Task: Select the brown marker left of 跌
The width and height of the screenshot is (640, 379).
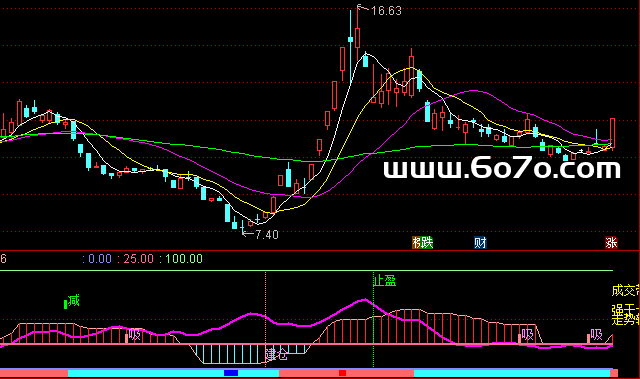Action: point(416,243)
